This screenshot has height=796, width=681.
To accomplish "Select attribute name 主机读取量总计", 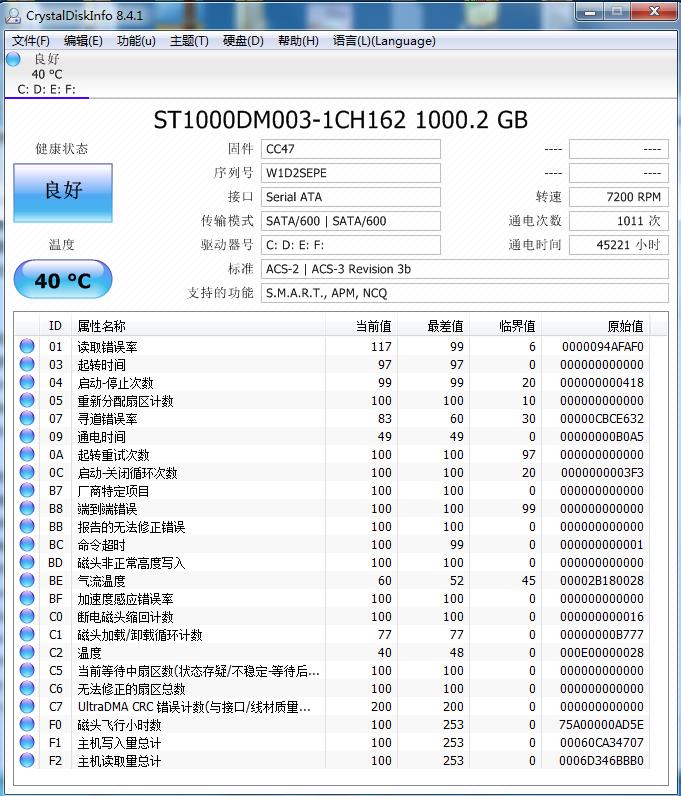I will pos(119,761).
